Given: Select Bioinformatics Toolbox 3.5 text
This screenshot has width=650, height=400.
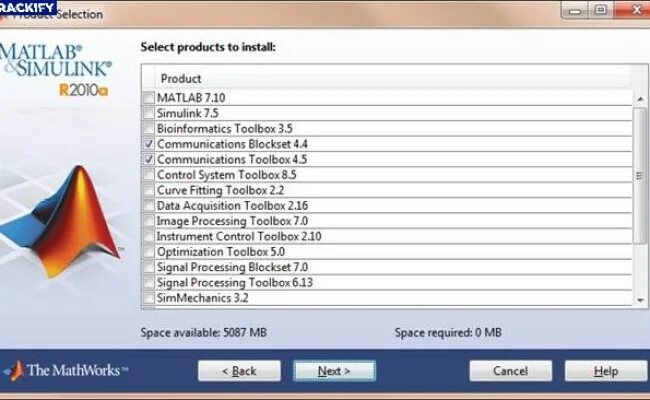Looking at the screenshot, I should point(225,128).
